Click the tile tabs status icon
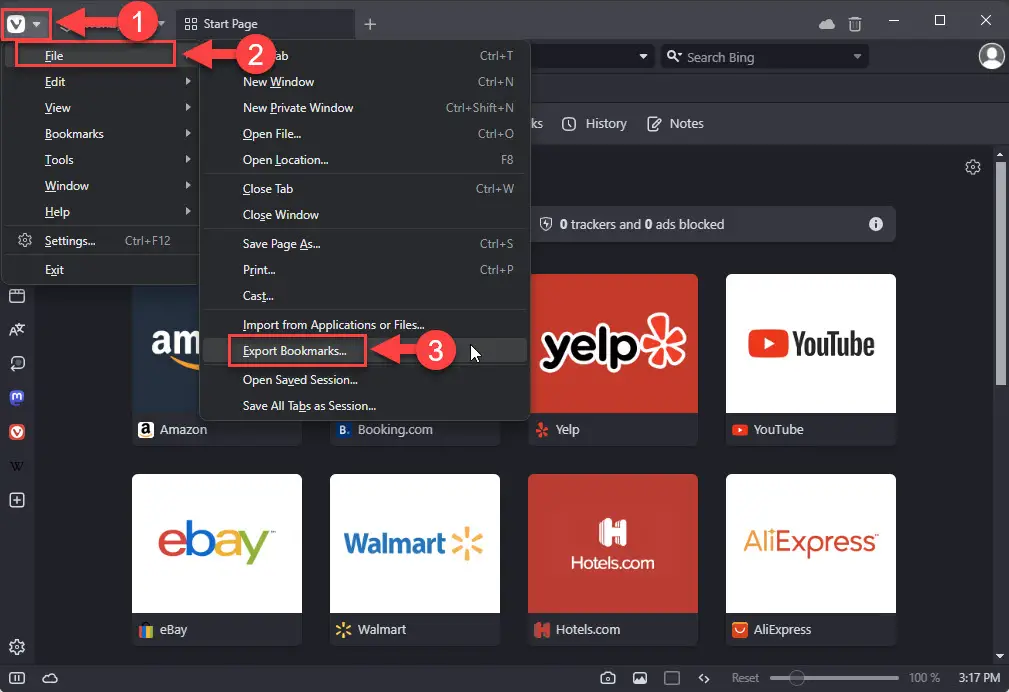 (672, 678)
